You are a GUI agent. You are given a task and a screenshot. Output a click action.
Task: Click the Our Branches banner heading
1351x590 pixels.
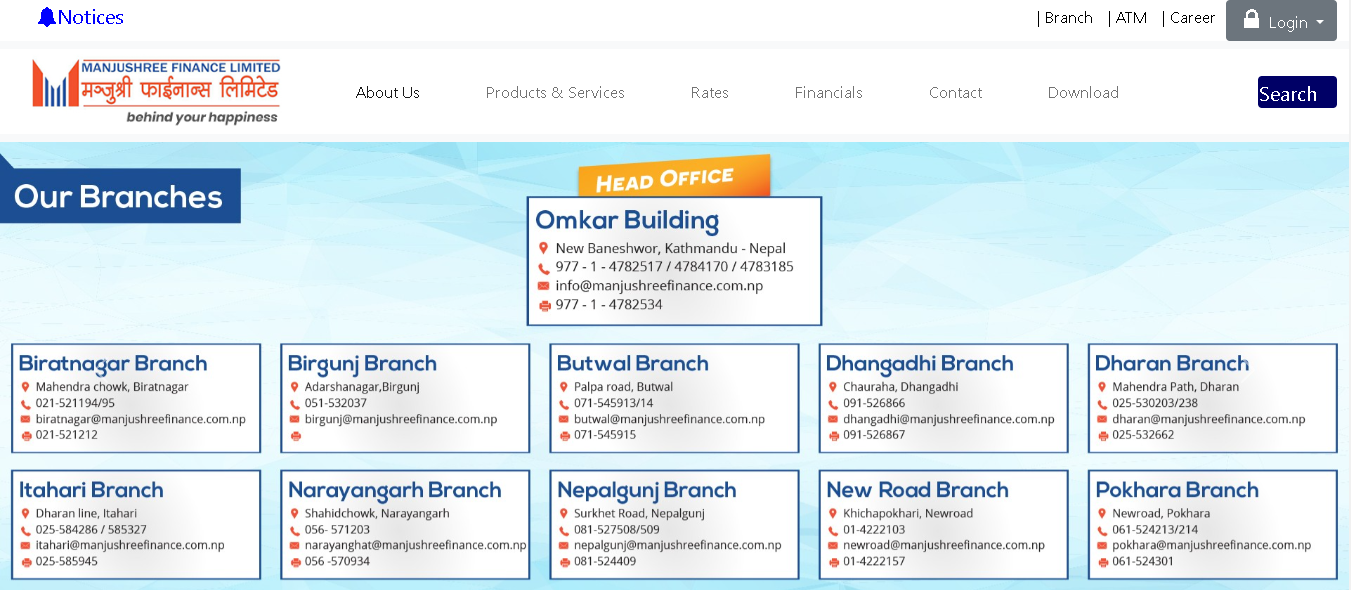pos(118,196)
